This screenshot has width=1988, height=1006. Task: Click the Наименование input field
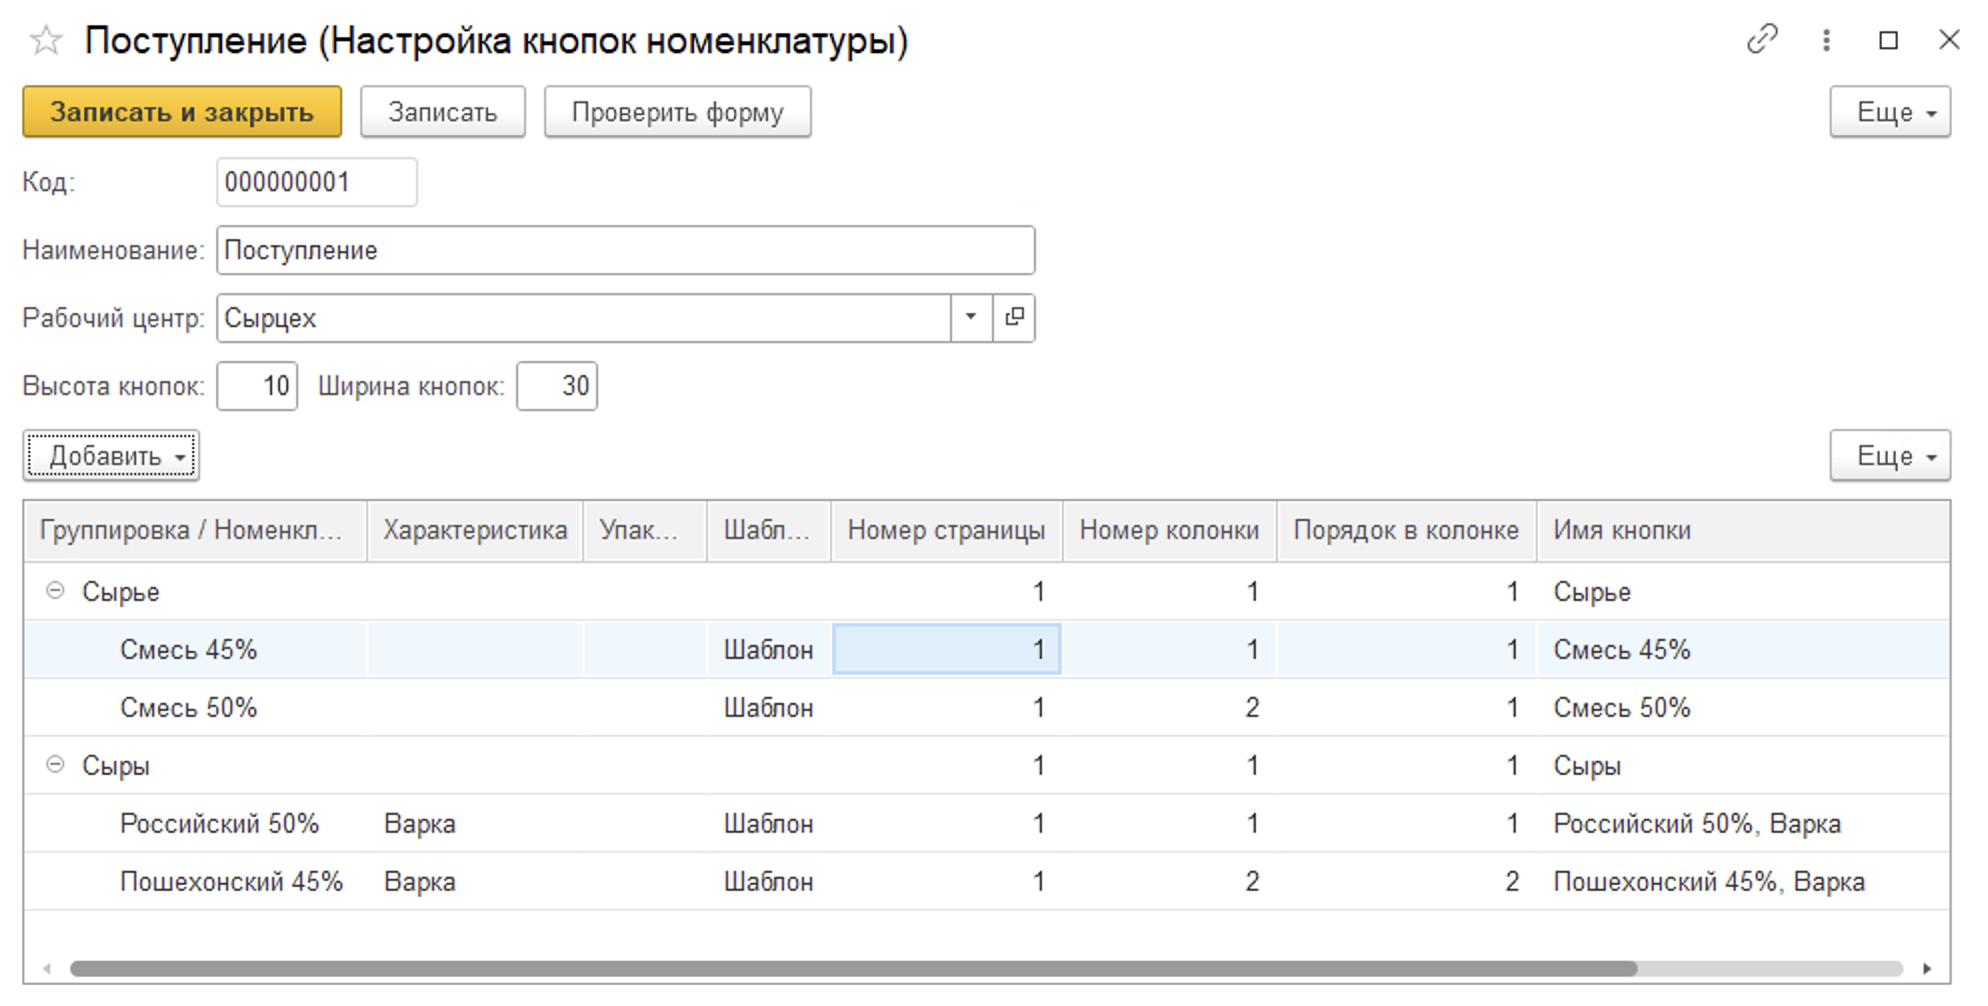625,250
